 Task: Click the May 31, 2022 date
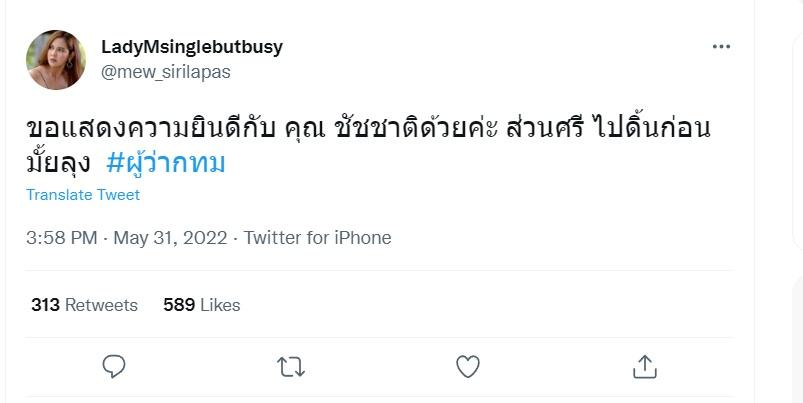point(172,238)
